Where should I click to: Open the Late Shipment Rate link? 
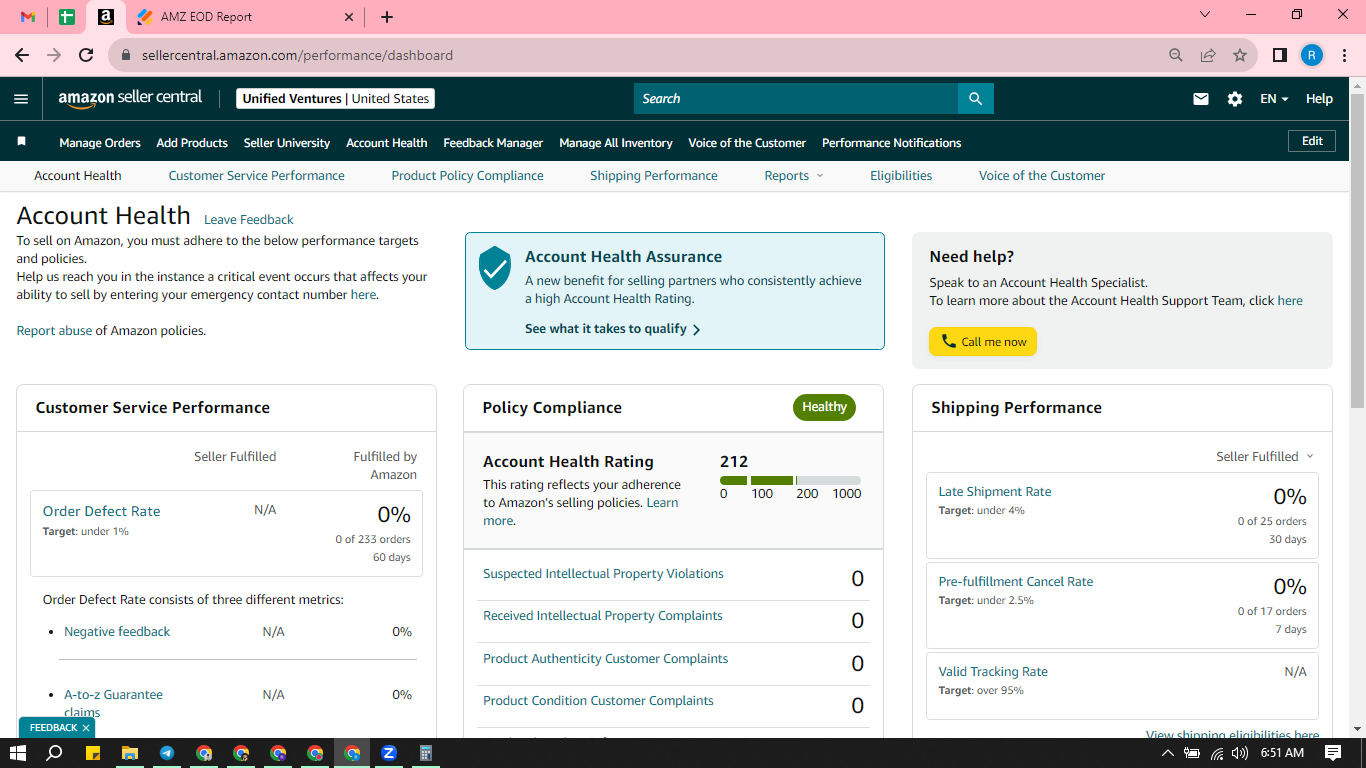[995, 491]
